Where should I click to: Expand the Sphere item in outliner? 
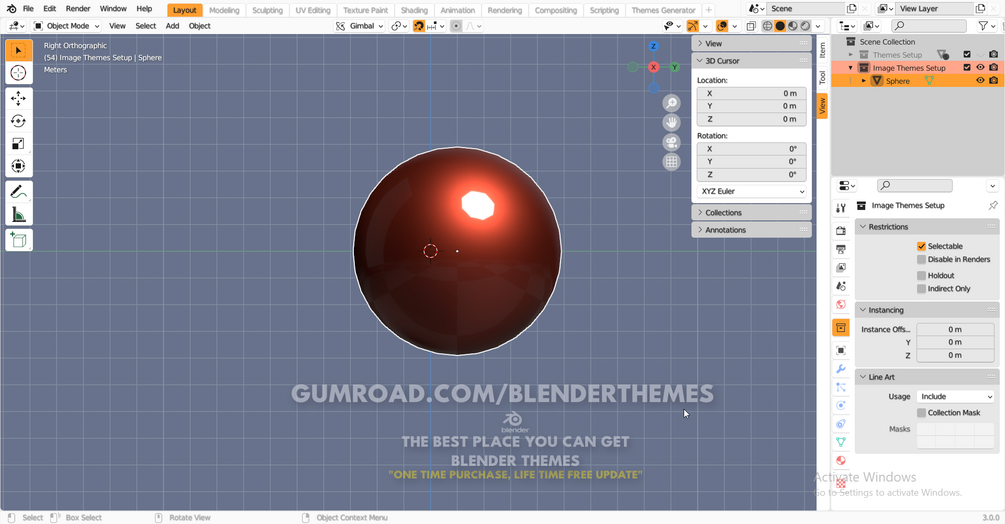863,81
